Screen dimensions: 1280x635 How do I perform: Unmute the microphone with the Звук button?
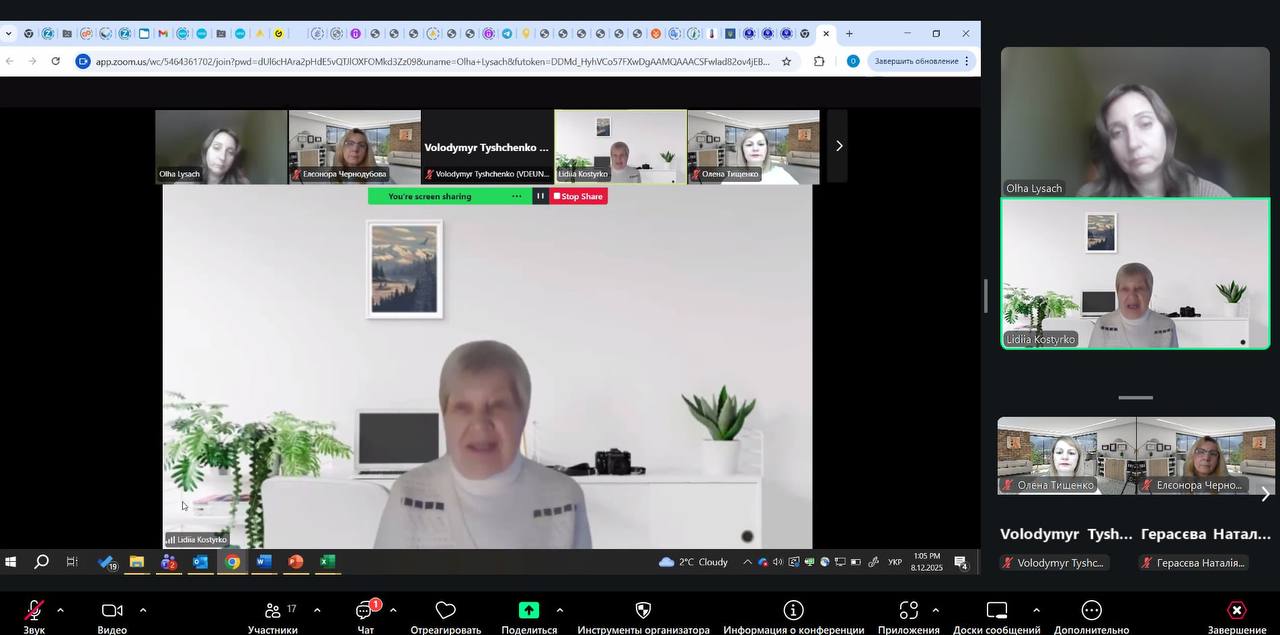pos(34,611)
